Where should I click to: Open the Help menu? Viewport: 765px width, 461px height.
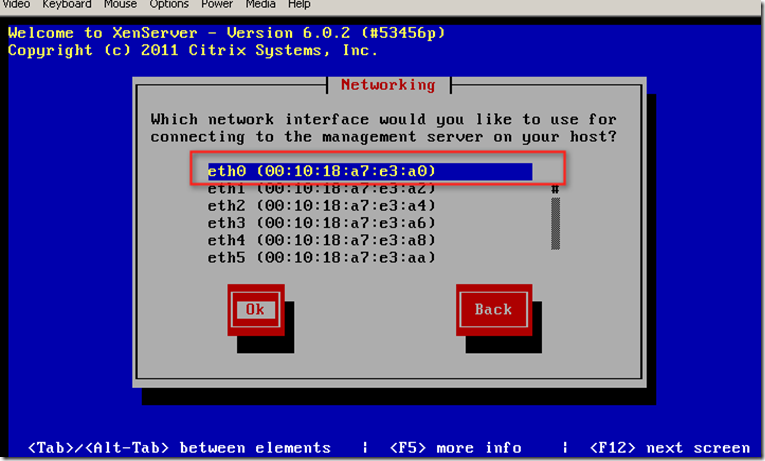[x=299, y=4]
